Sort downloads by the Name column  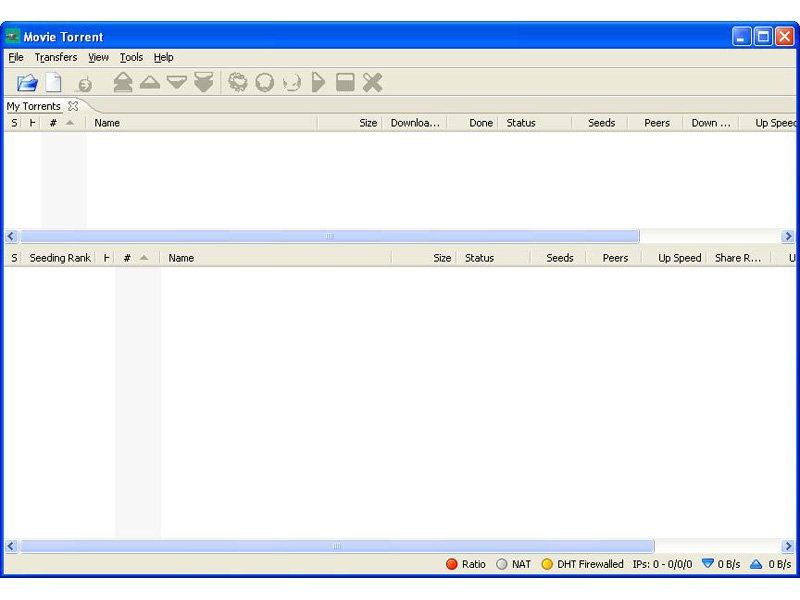pos(108,122)
